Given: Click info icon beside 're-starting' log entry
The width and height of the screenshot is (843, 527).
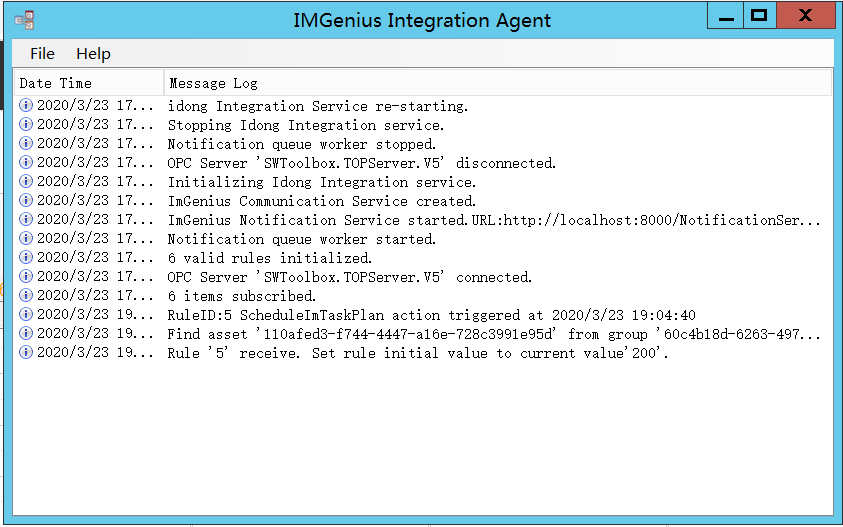Looking at the screenshot, I should pos(26,106).
